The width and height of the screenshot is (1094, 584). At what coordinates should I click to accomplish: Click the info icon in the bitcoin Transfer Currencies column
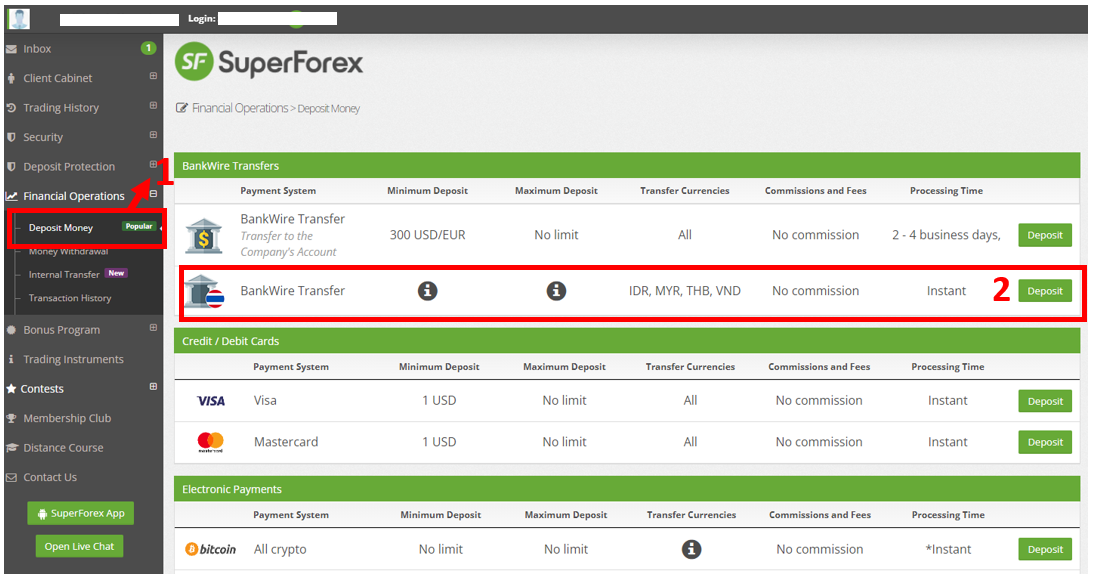point(691,549)
